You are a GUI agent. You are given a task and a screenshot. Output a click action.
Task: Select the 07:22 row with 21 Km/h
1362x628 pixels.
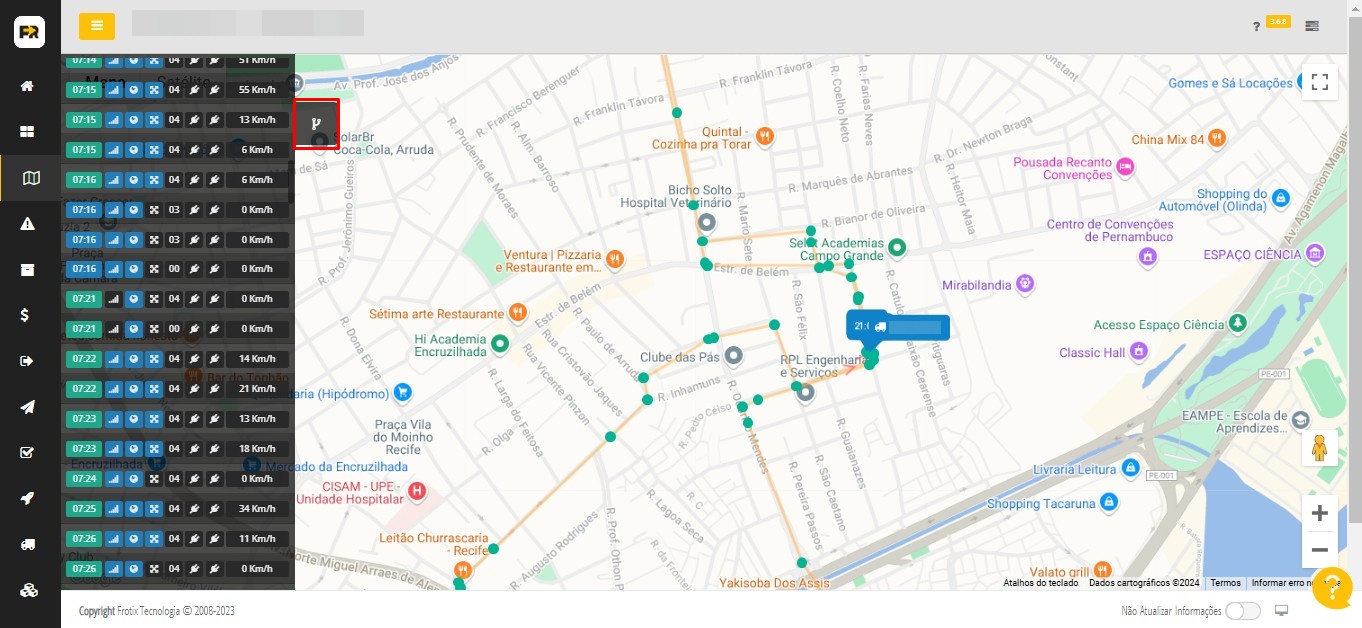coord(177,389)
